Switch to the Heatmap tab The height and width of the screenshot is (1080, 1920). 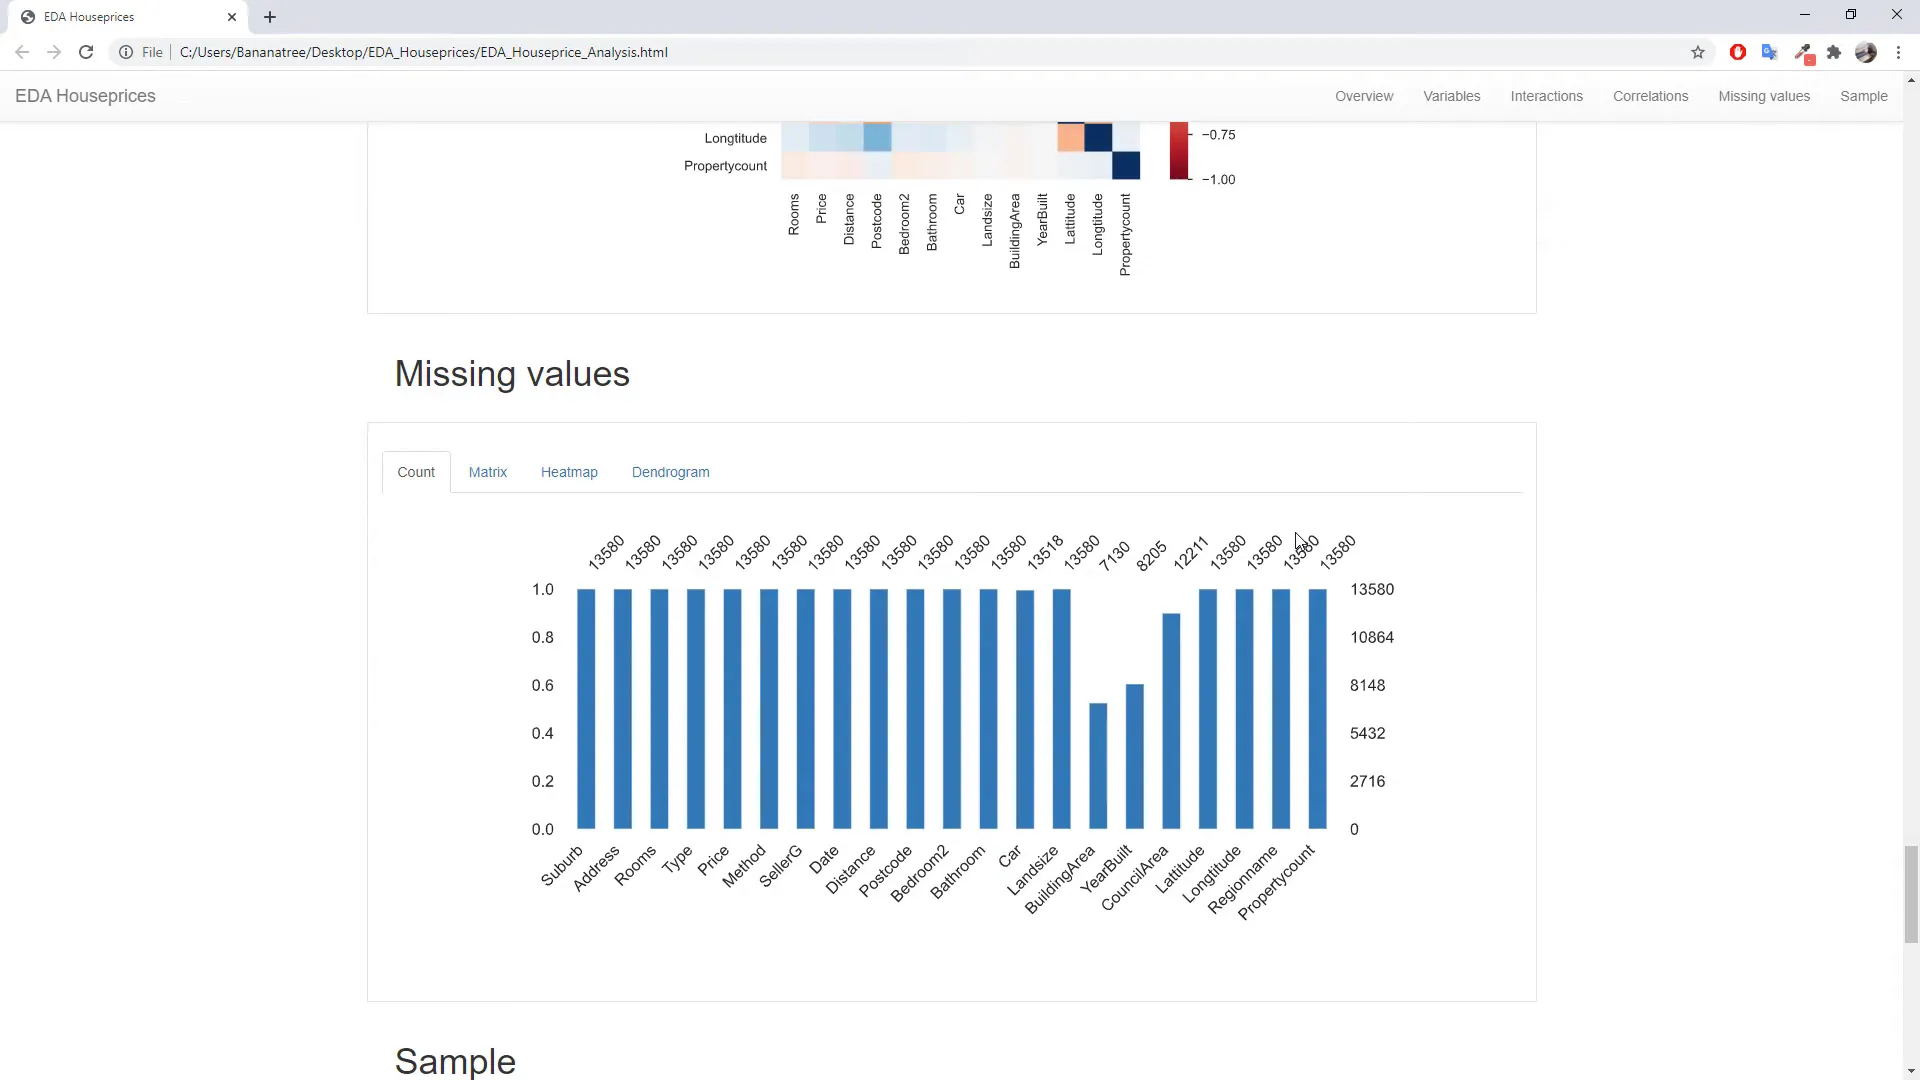[569, 471]
